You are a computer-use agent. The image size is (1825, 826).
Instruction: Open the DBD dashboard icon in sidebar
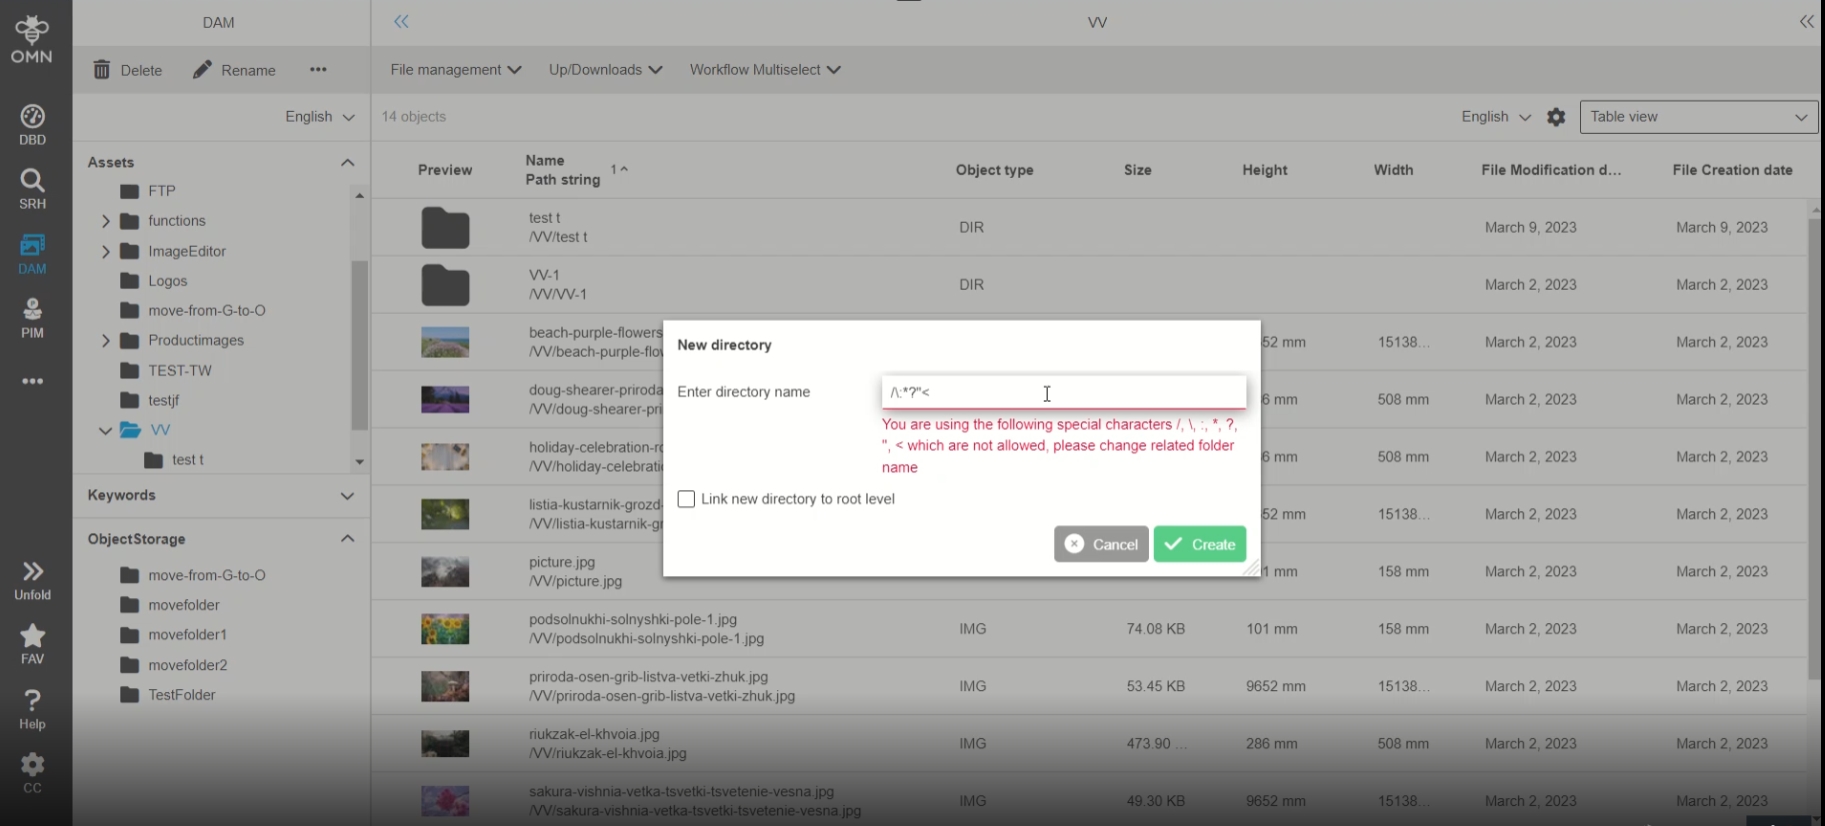pyautogui.click(x=32, y=117)
